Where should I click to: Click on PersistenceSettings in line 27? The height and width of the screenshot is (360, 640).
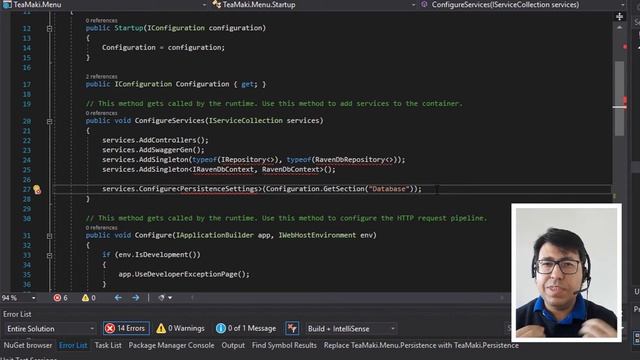[219, 189]
